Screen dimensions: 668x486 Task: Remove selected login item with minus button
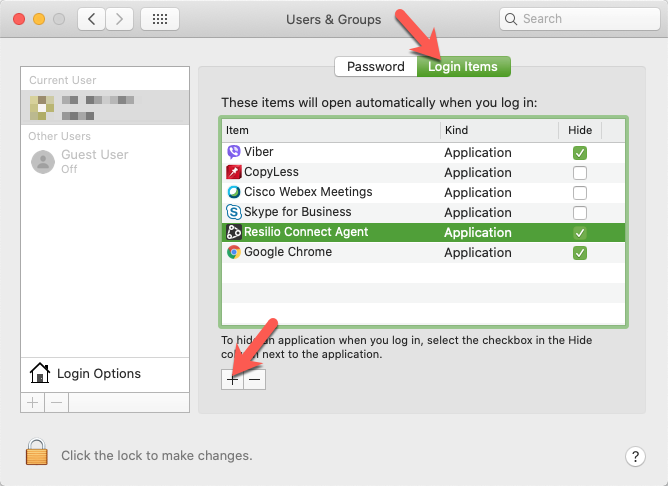coord(254,379)
